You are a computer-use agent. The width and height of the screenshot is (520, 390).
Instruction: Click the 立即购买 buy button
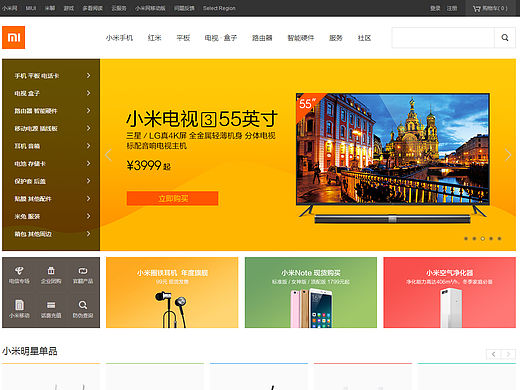173,198
